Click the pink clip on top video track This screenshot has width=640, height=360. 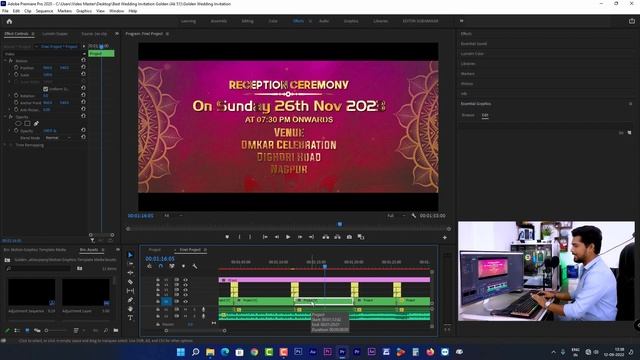click(x=324, y=280)
